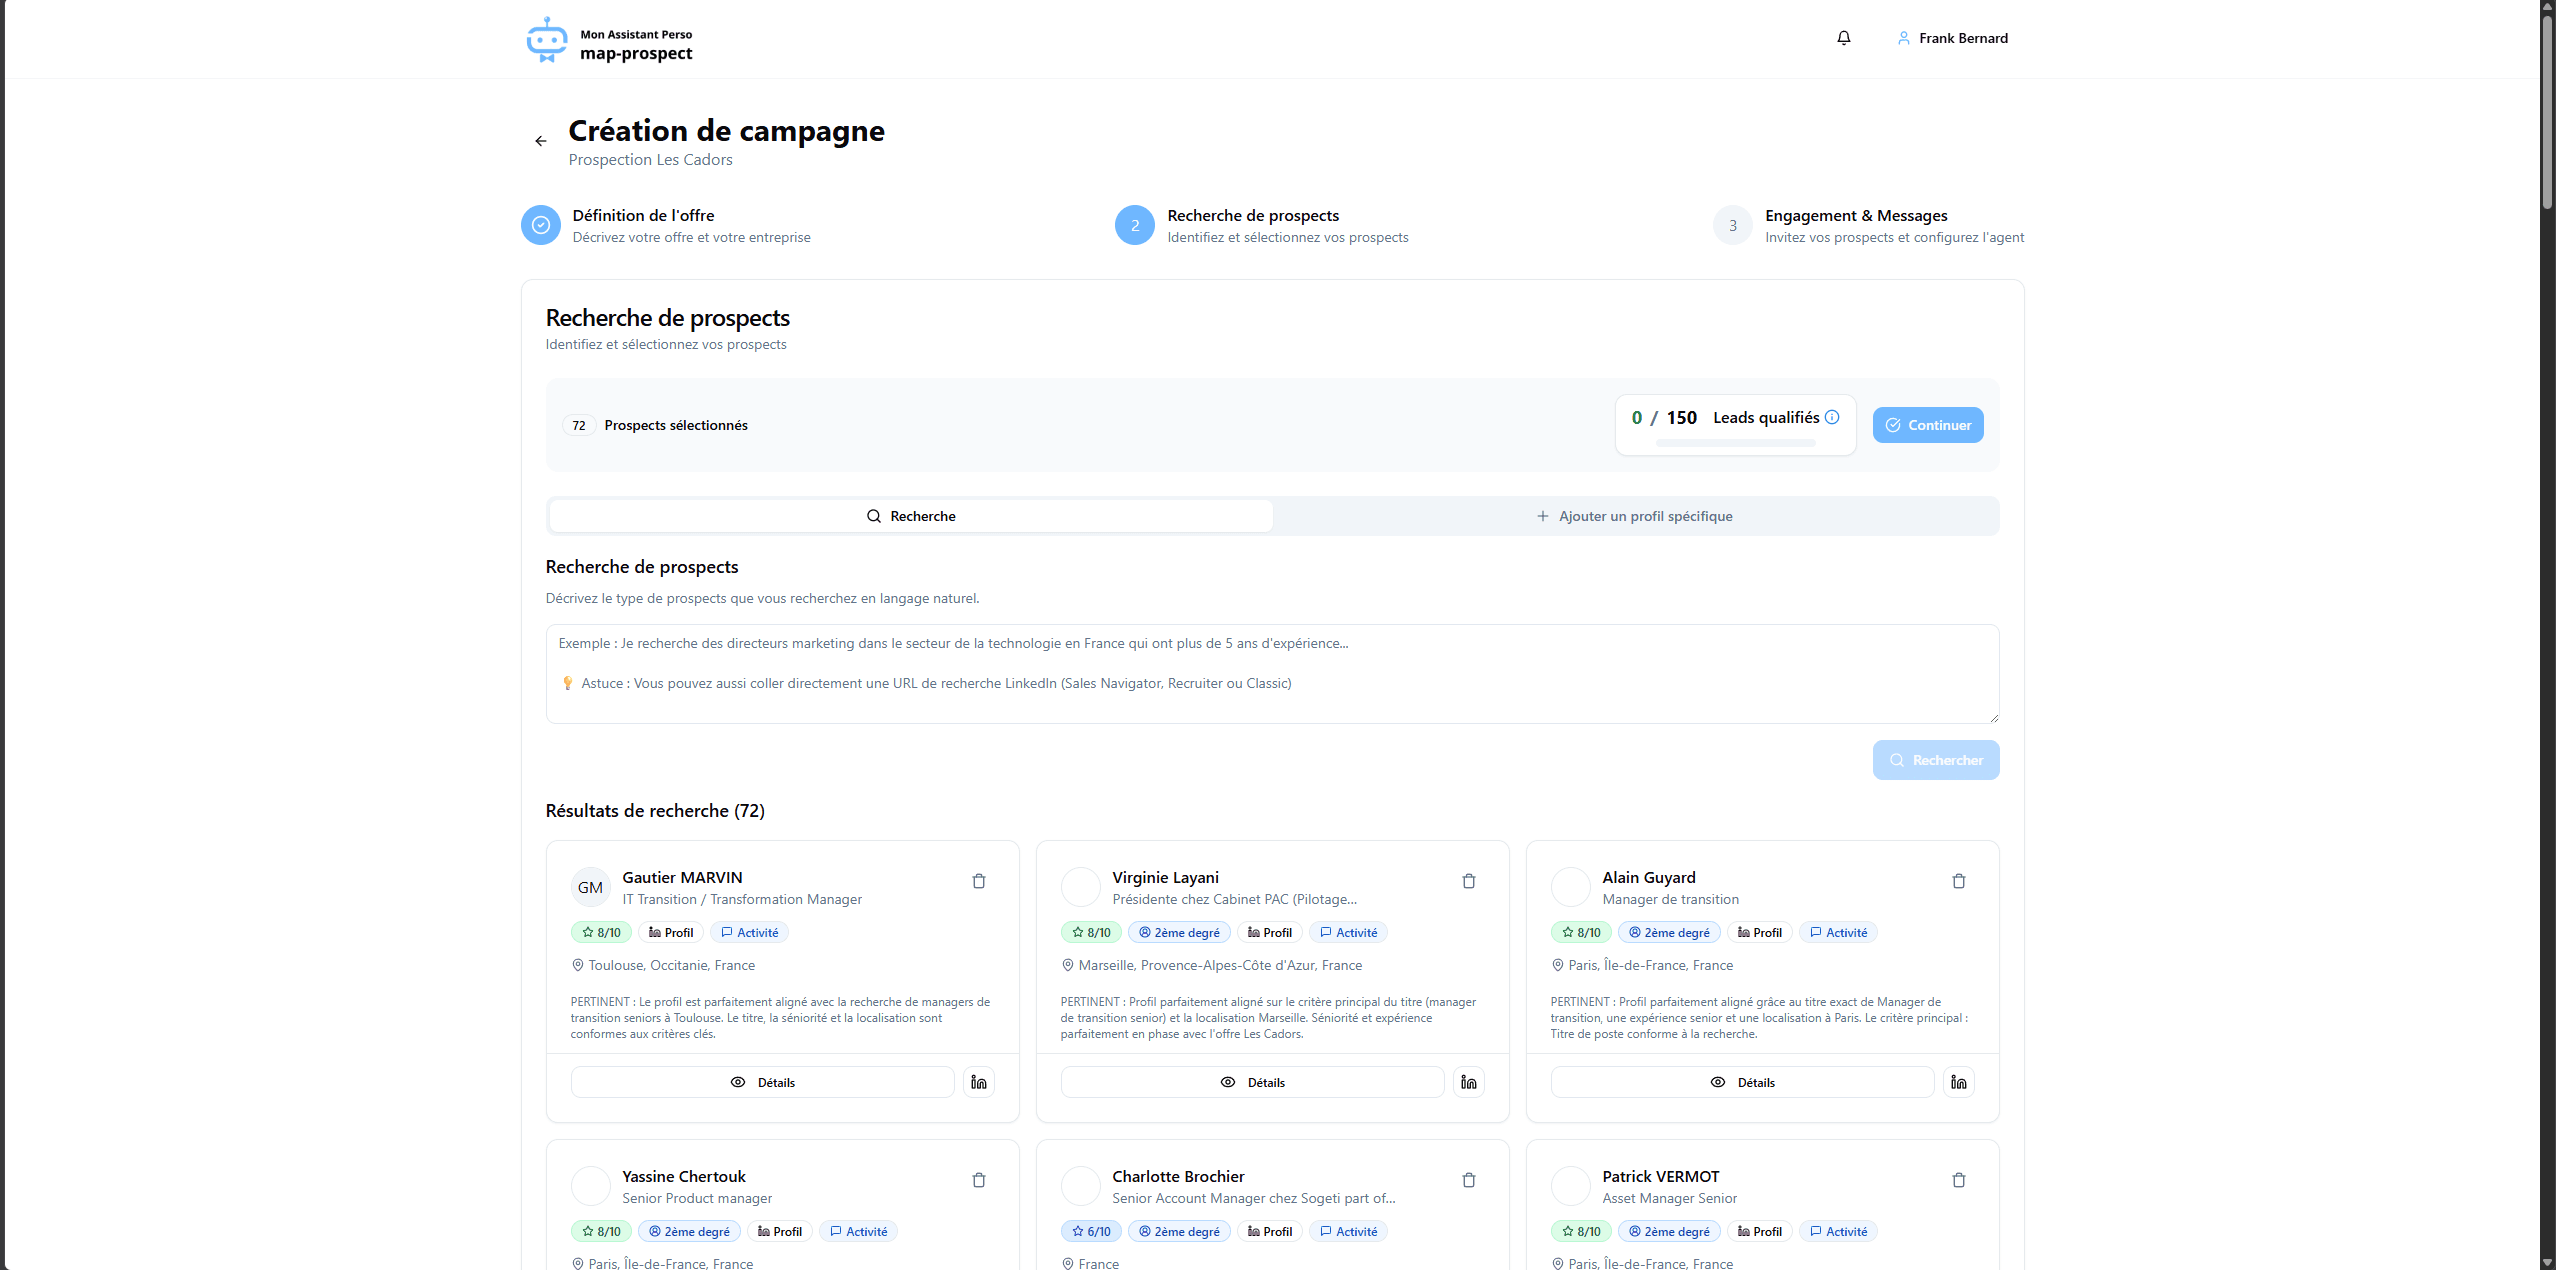This screenshot has width=2556, height=1270.
Task: Remove Patrick VERMOT with trash icon
Action: [1959, 1180]
